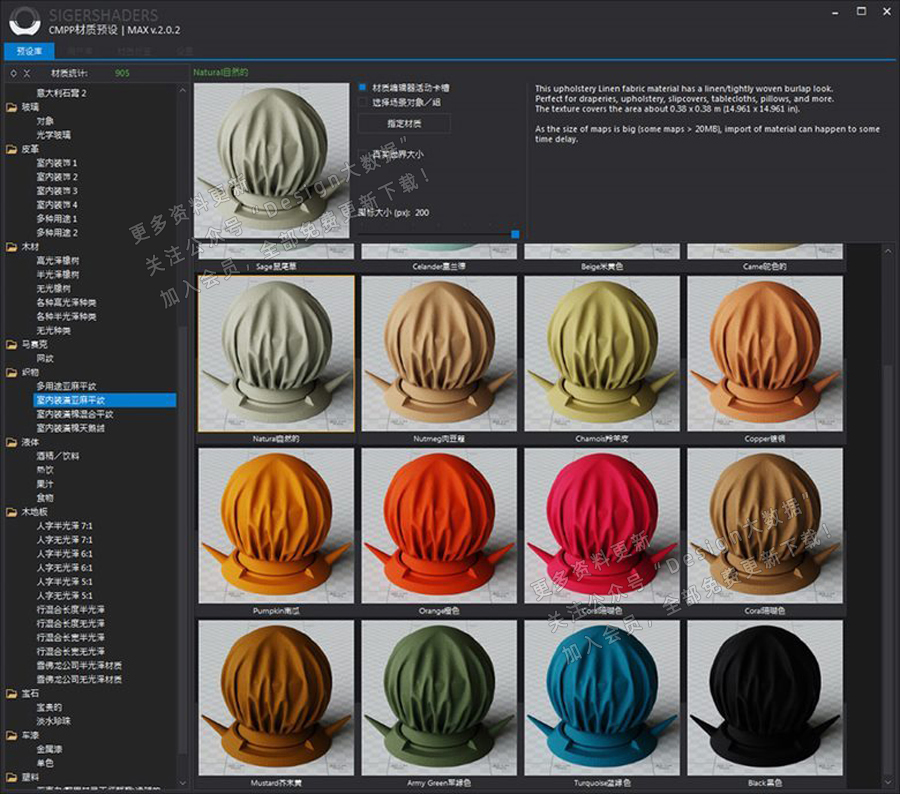
Task: Click the 宝石 folder icon
Action: (12, 693)
